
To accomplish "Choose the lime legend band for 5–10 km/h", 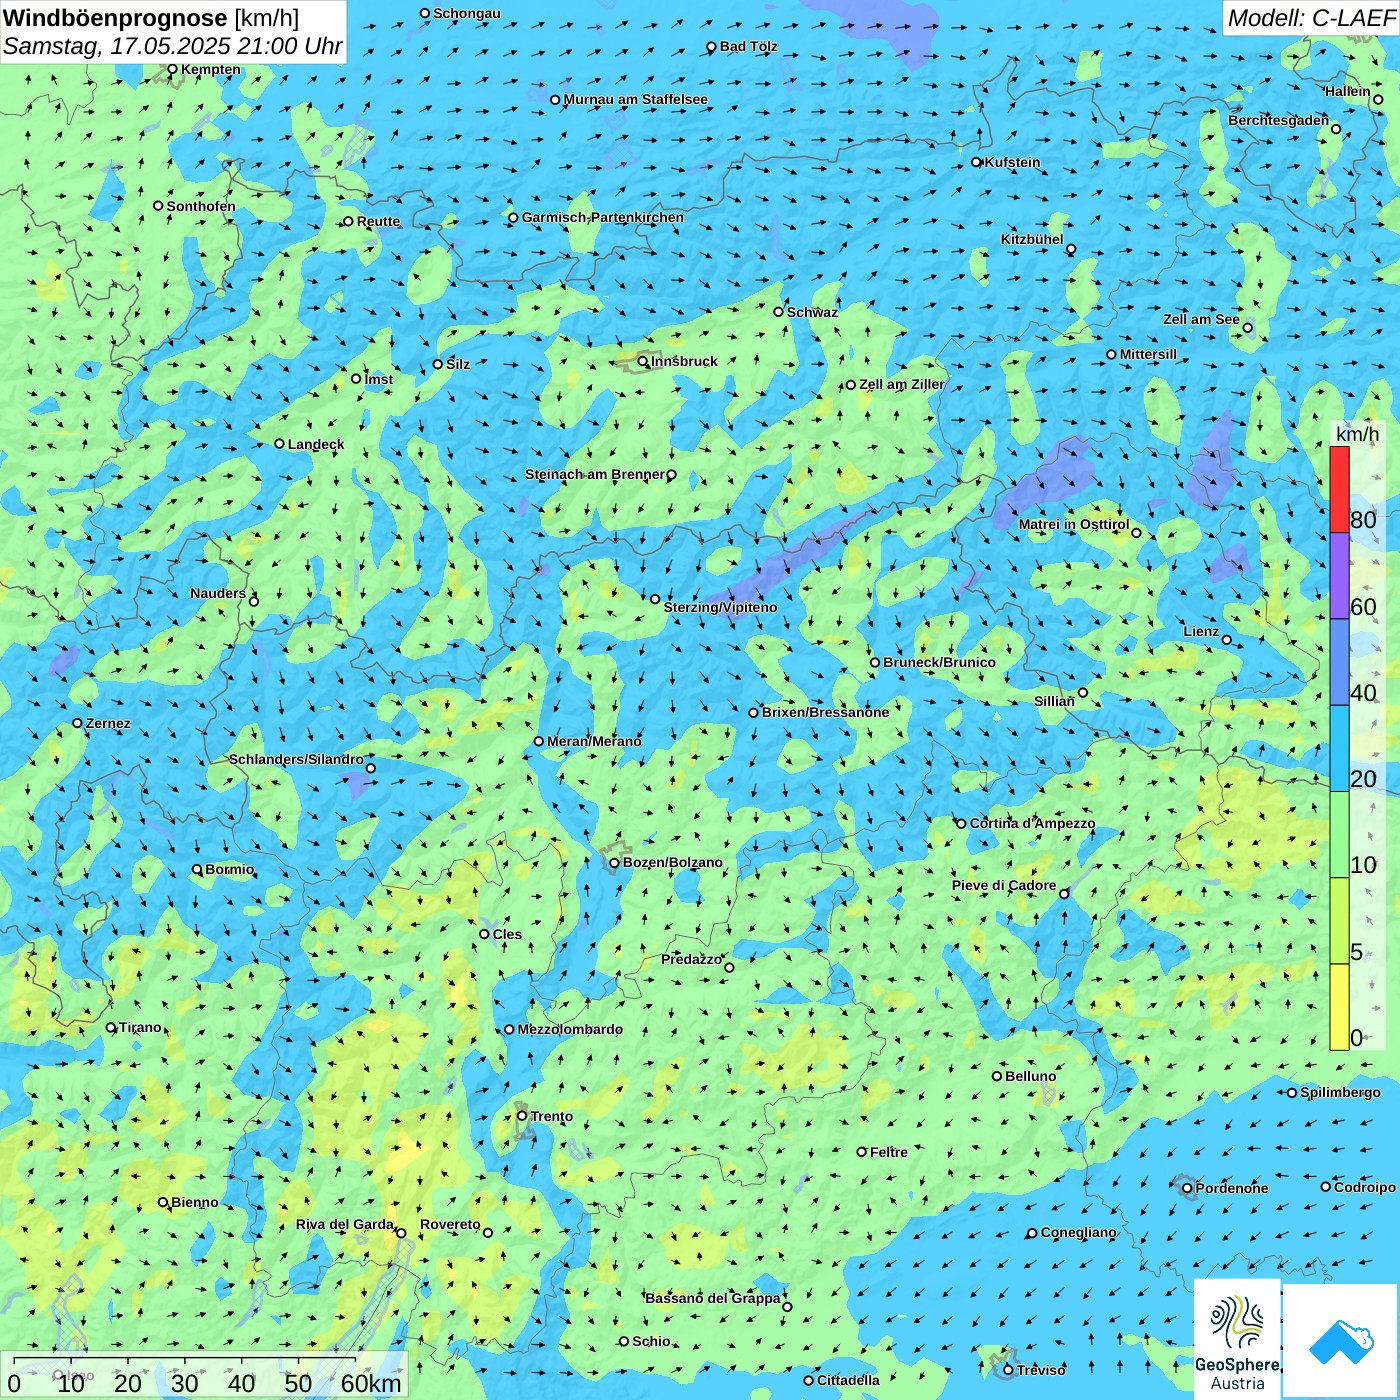I will (1339, 921).
